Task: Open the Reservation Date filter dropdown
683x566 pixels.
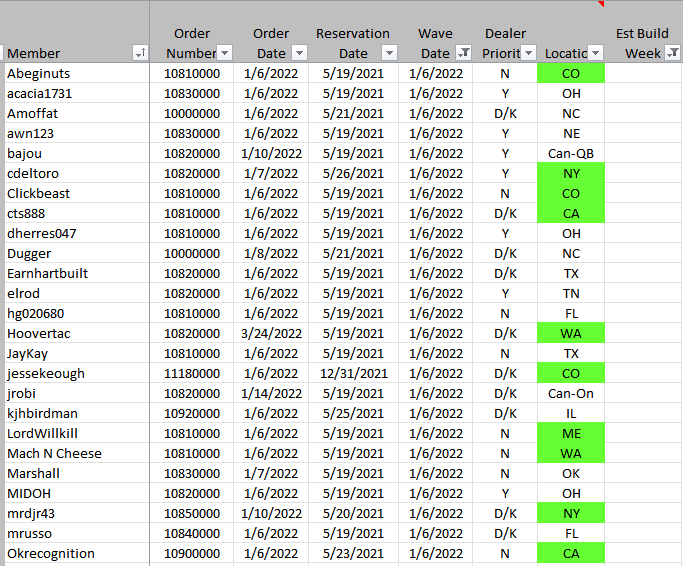Action: (x=389, y=53)
